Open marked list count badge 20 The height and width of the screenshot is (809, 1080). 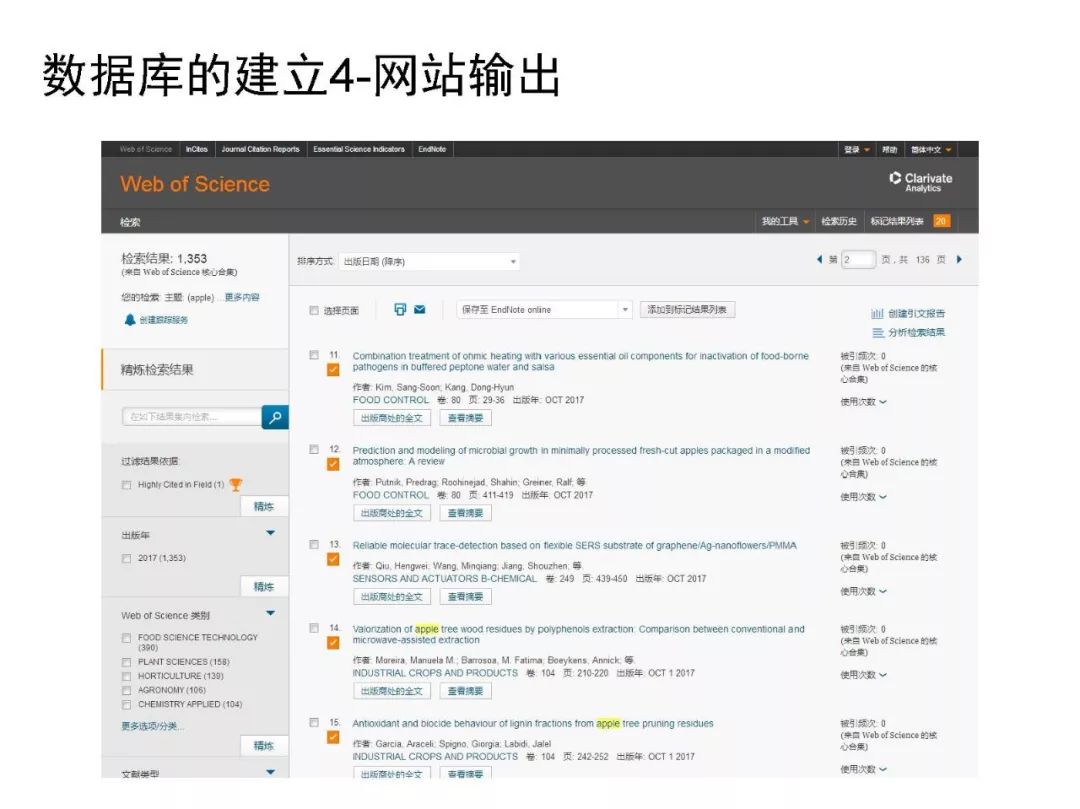pos(941,221)
